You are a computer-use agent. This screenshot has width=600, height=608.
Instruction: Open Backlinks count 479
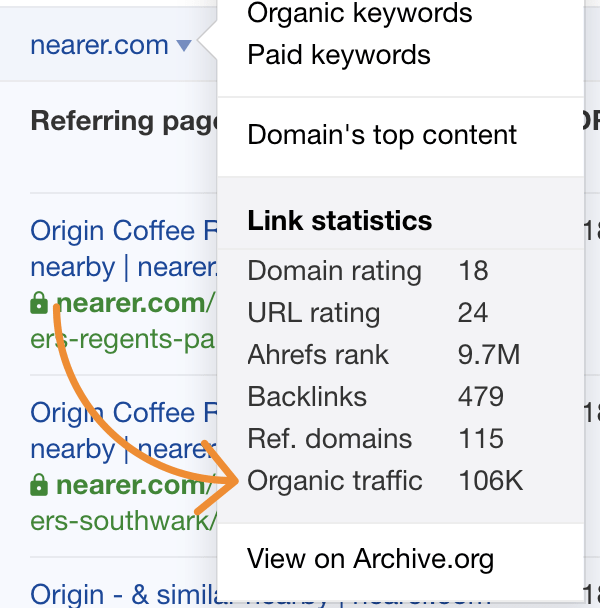coord(480,397)
